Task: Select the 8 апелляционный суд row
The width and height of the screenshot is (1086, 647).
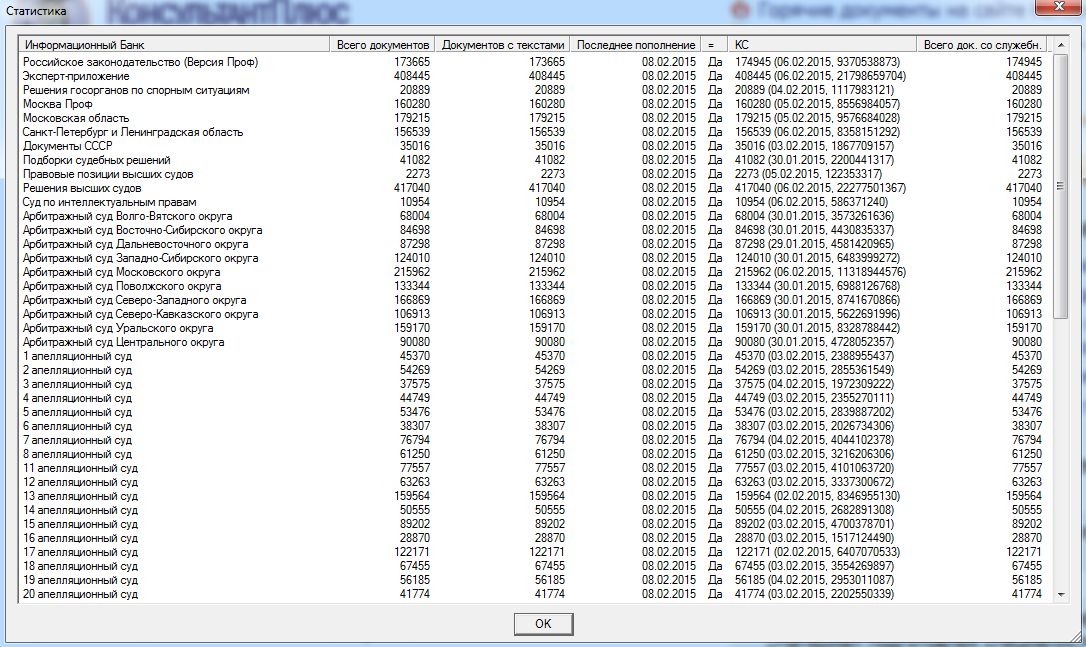Action: tap(533, 453)
